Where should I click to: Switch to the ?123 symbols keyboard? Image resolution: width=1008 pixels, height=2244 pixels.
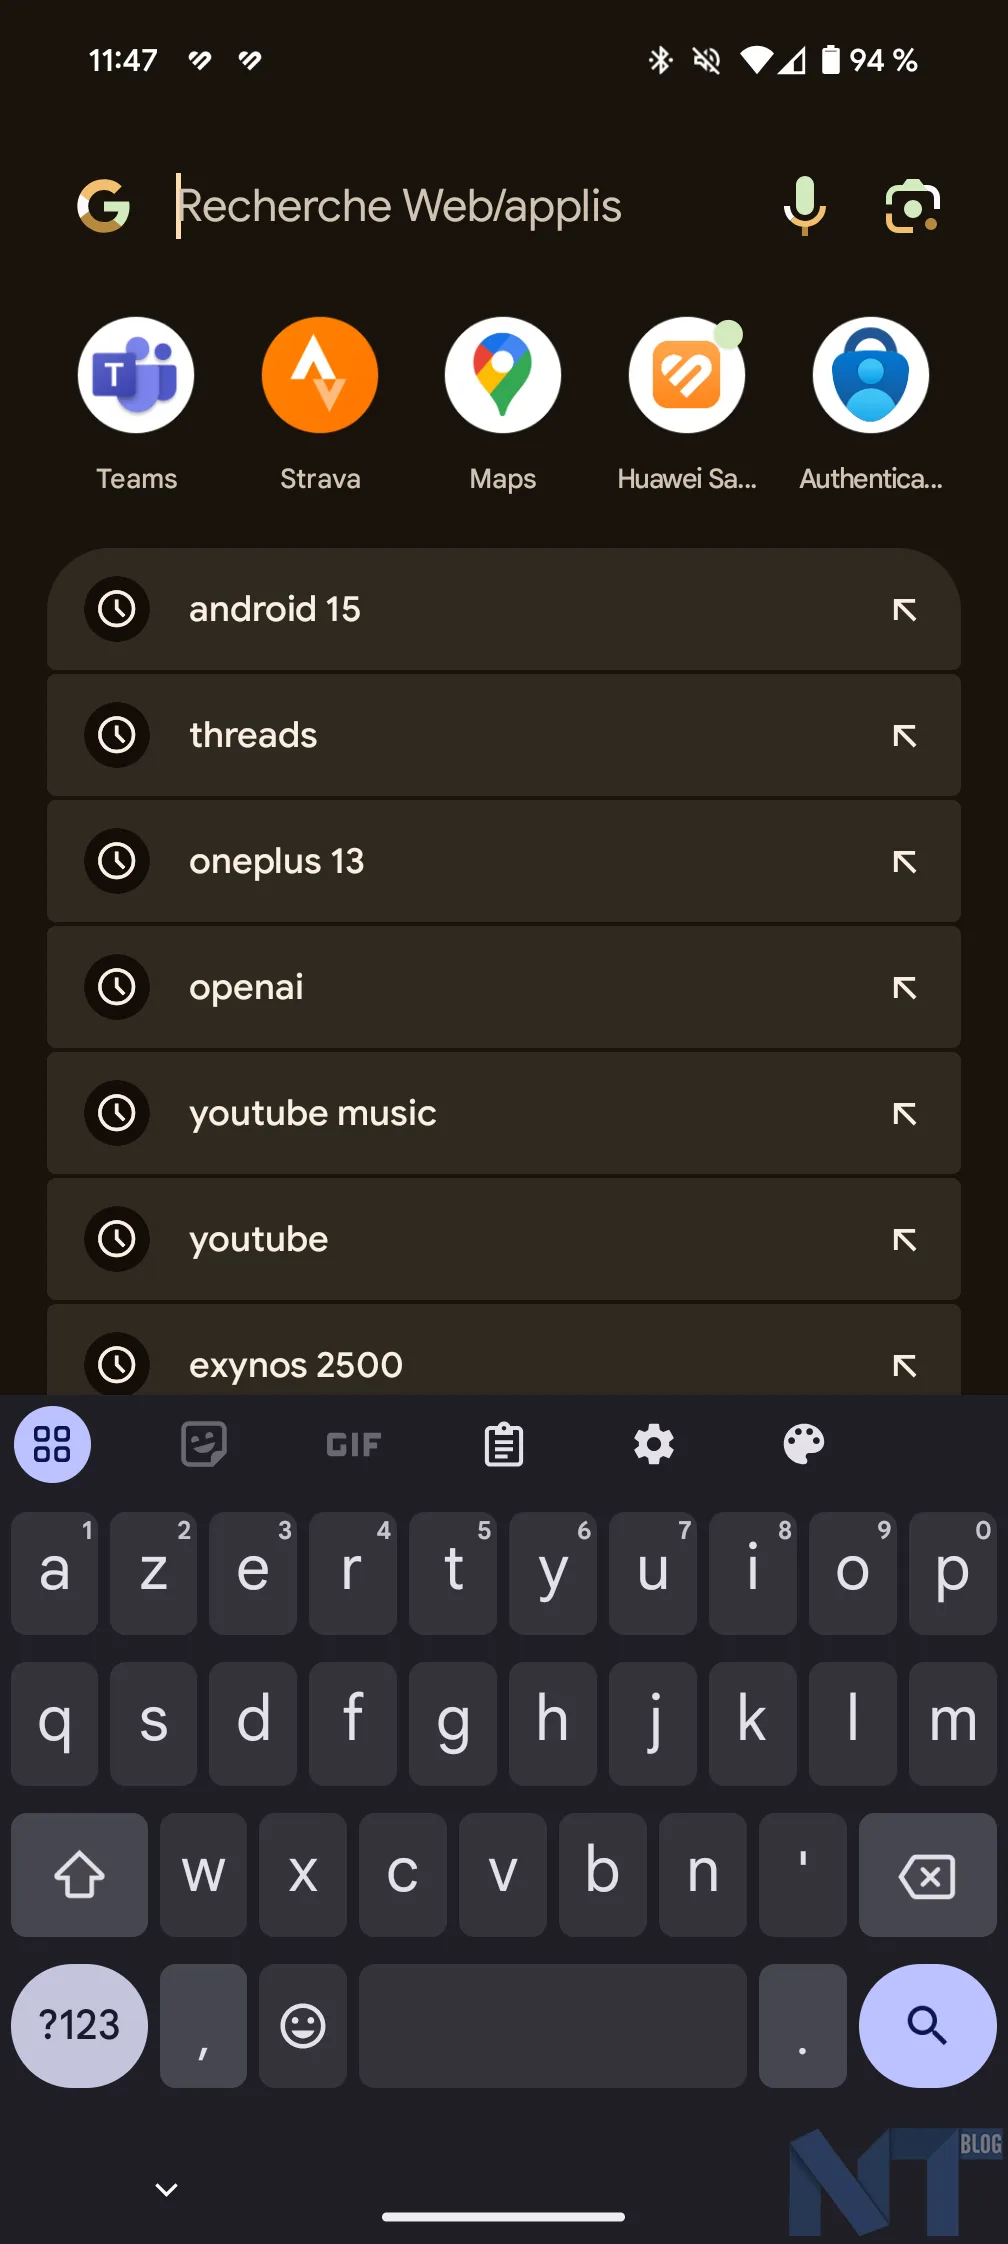coord(79,2025)
